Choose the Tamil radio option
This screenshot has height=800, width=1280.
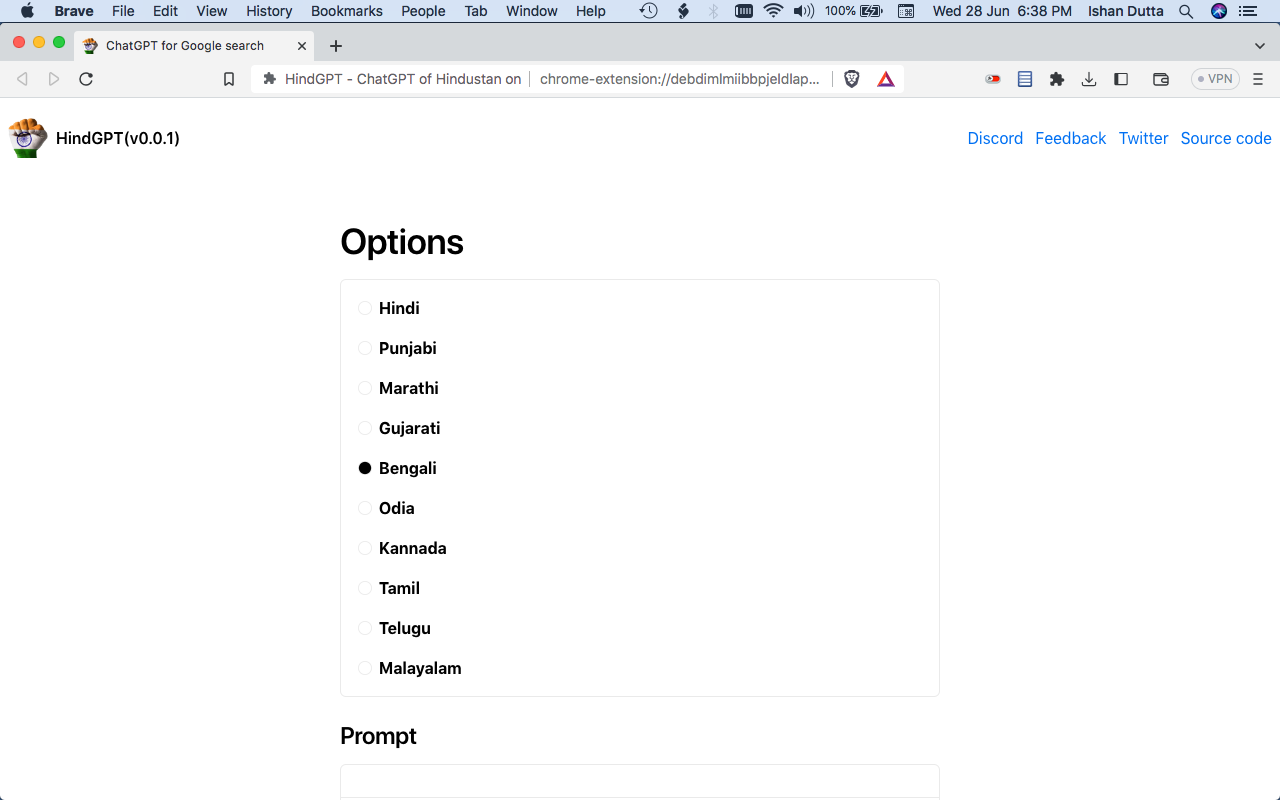[x=365, y=588]
